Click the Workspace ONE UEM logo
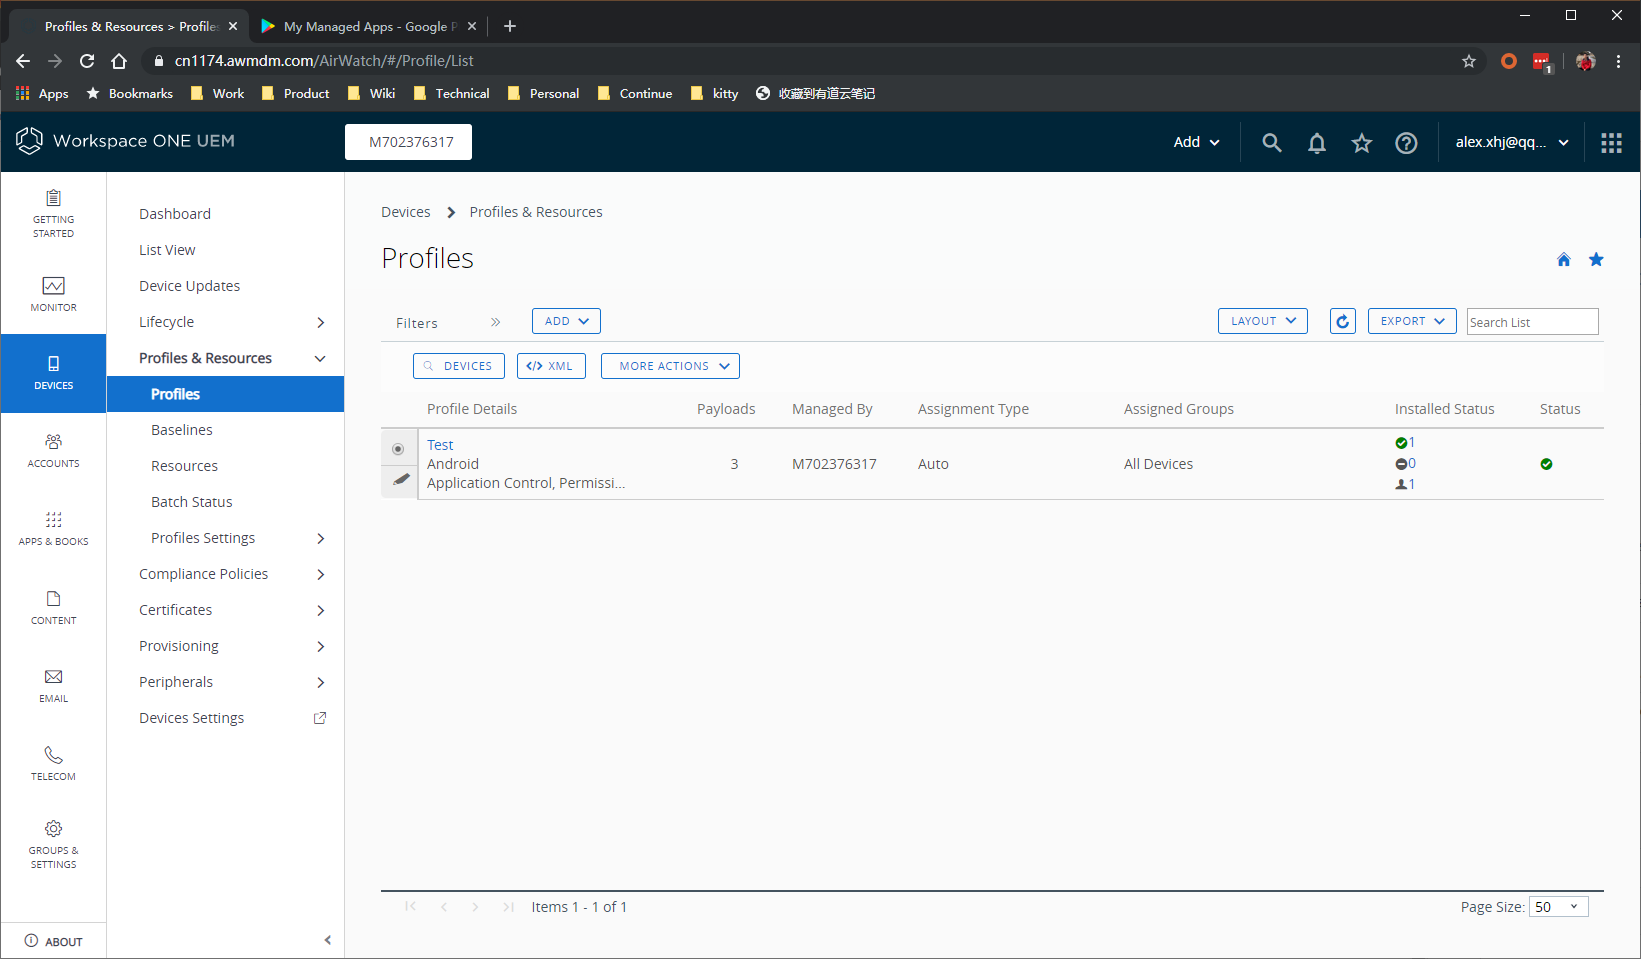 pyautogui.click(x=126, y=141)
